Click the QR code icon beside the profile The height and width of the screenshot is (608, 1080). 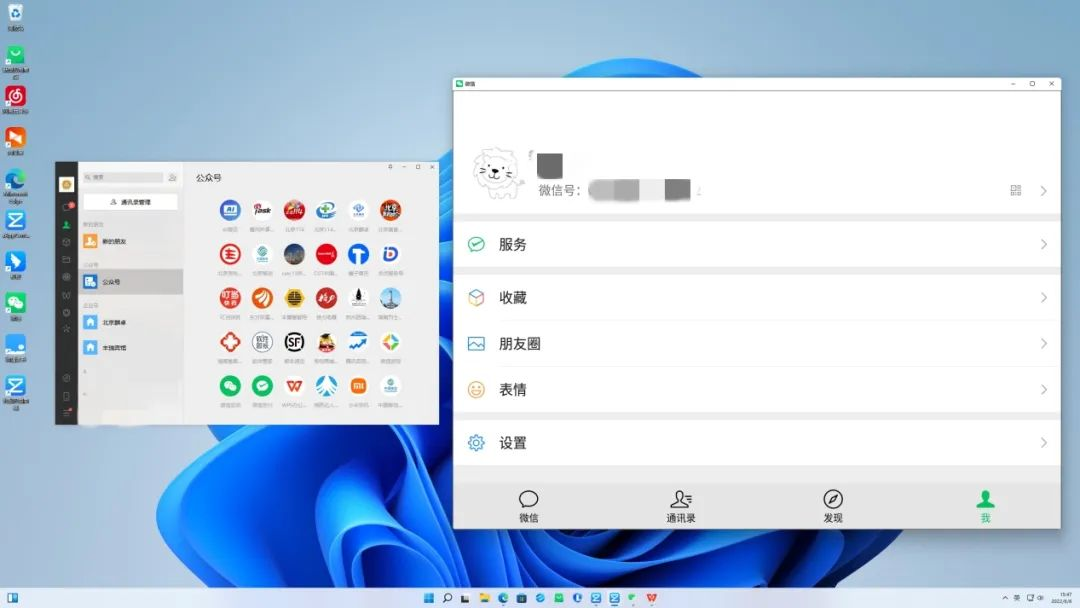coord(1016,190)
